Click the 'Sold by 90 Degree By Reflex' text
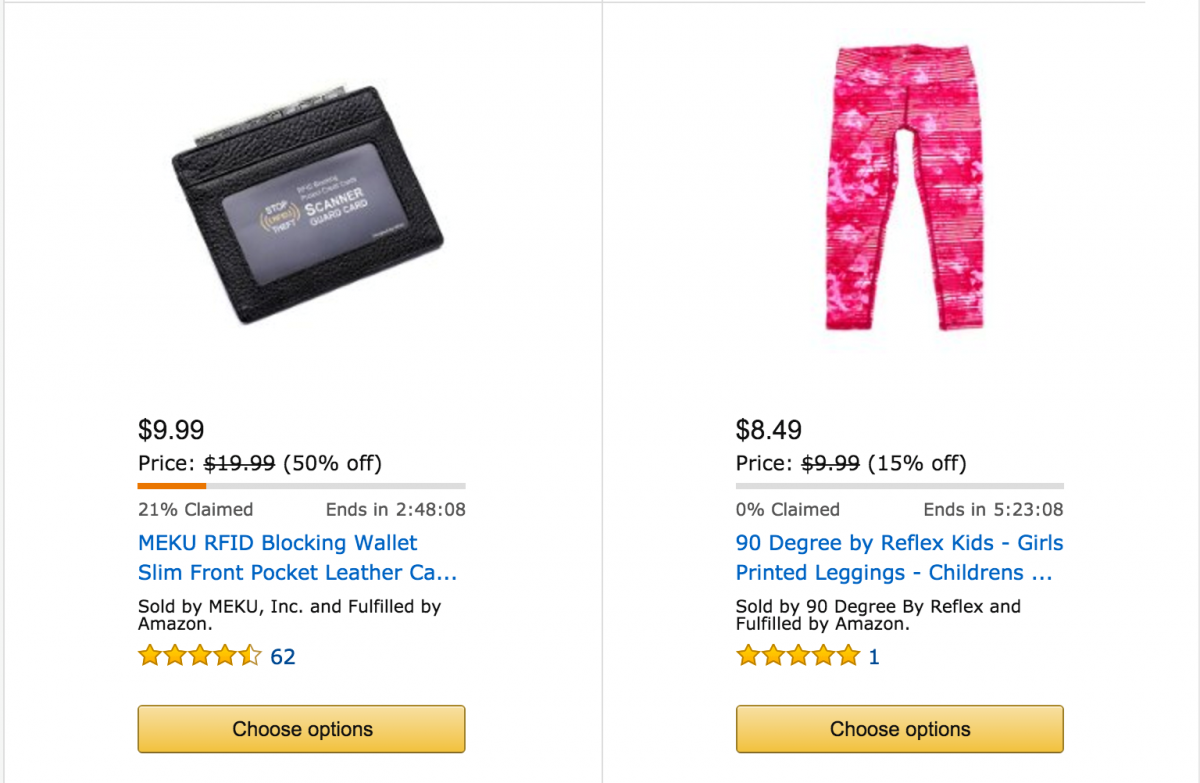 [x=878, y=614]
